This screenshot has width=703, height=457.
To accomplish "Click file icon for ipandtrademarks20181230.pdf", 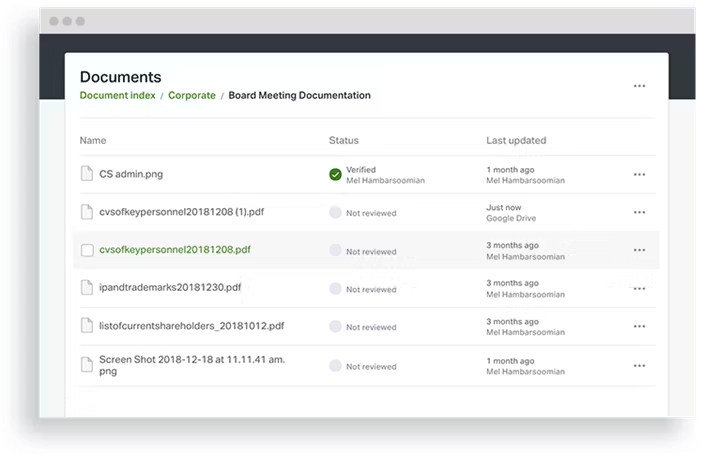I will [87, 288].
